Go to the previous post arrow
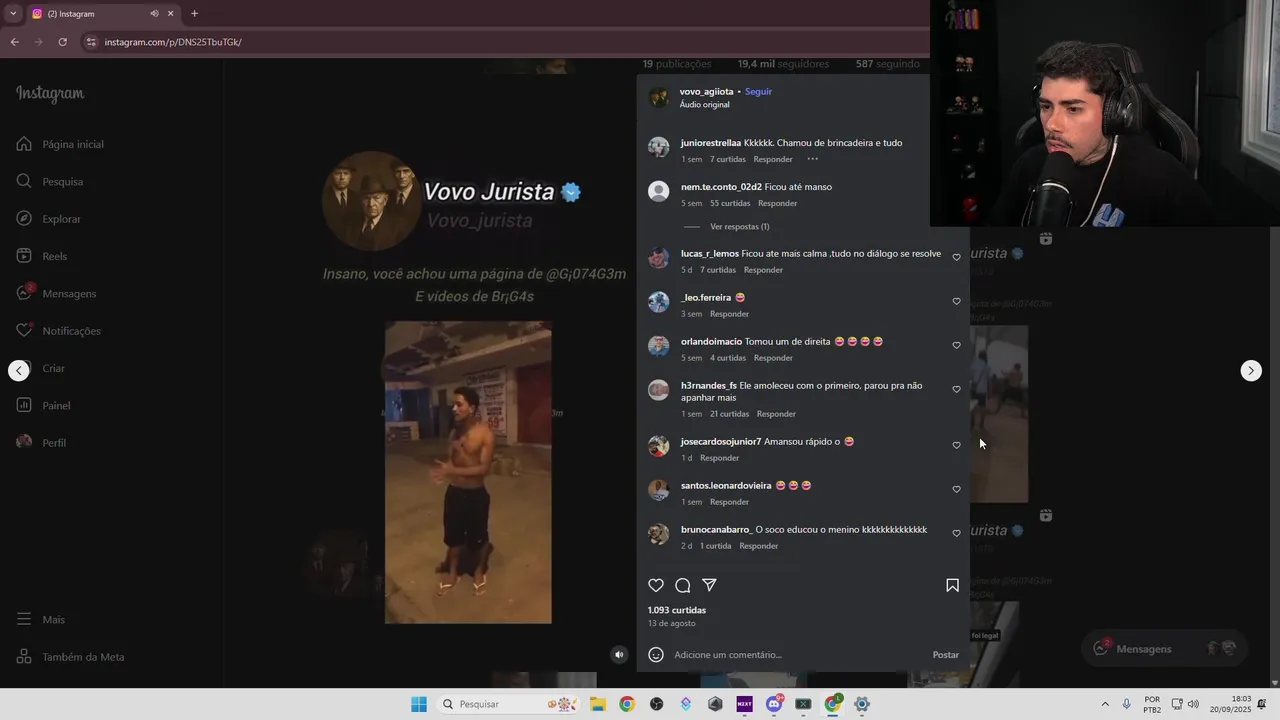 tap(19, 370)
